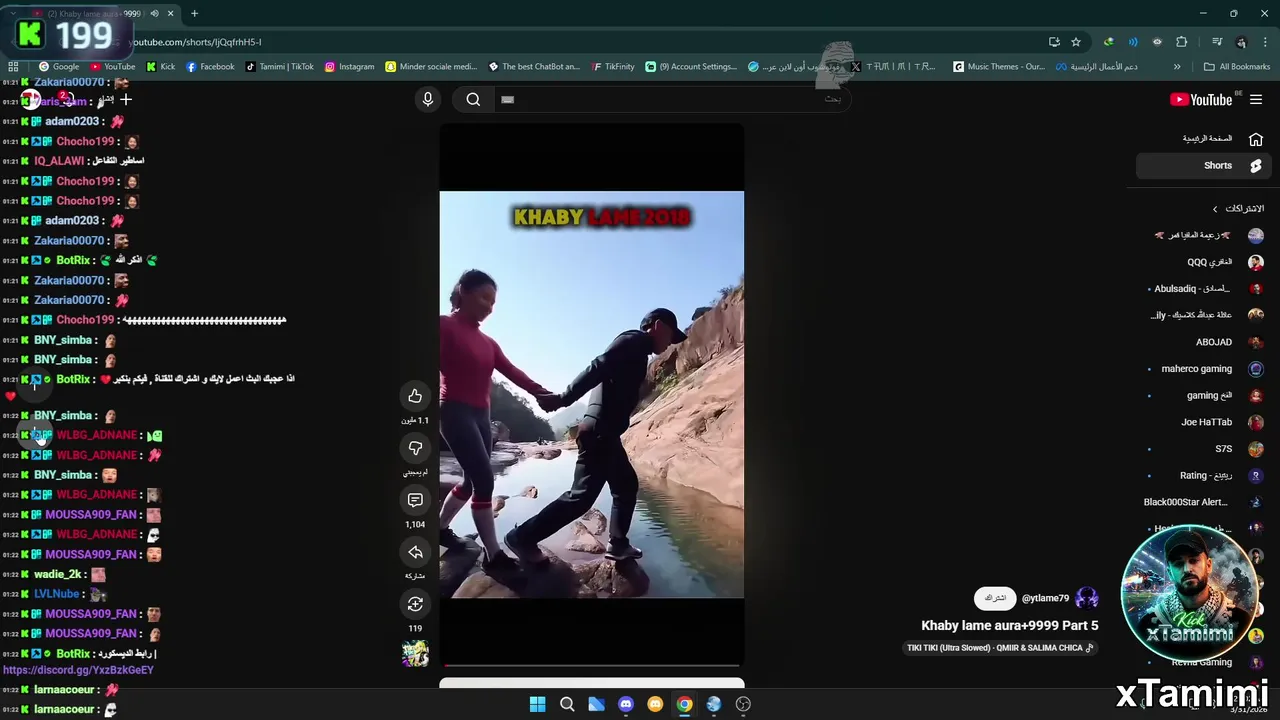The width and height of the screenshot is (1280, 720).
Task: Launch Discord from the taskbar
Action: (626, 704)
